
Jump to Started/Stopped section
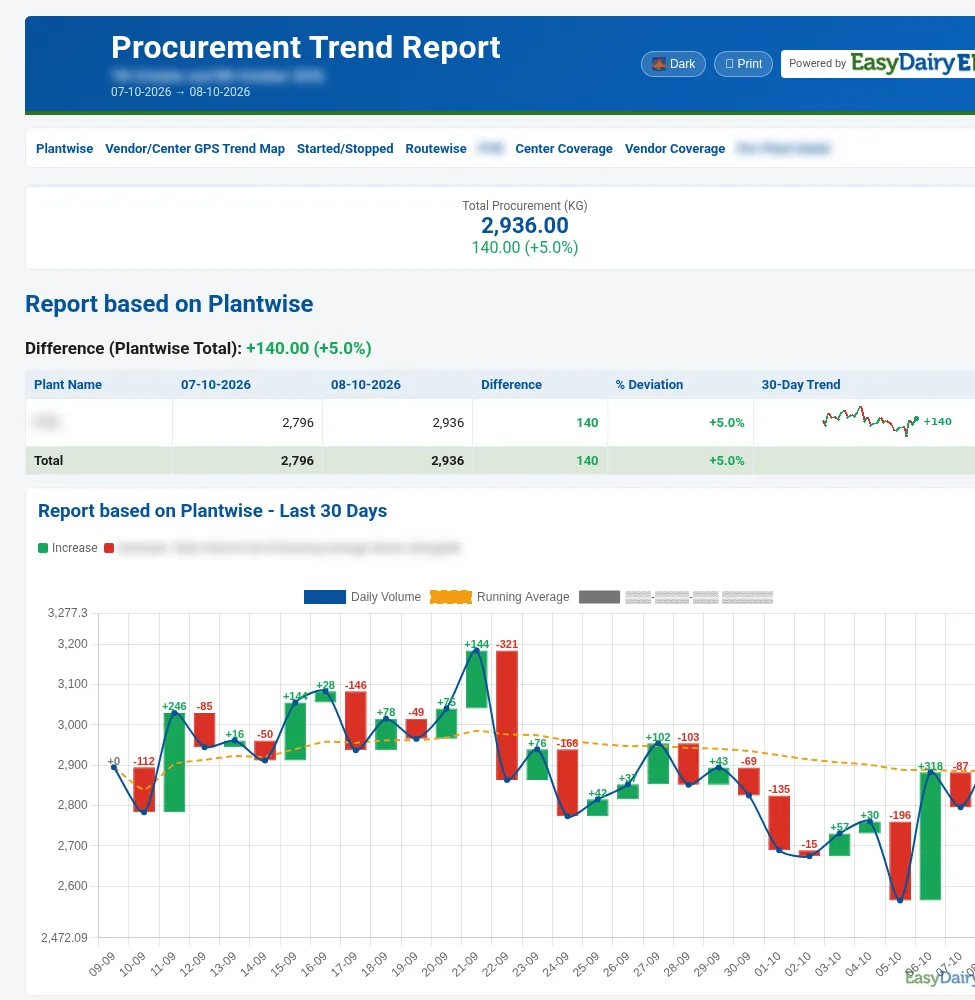345,149
